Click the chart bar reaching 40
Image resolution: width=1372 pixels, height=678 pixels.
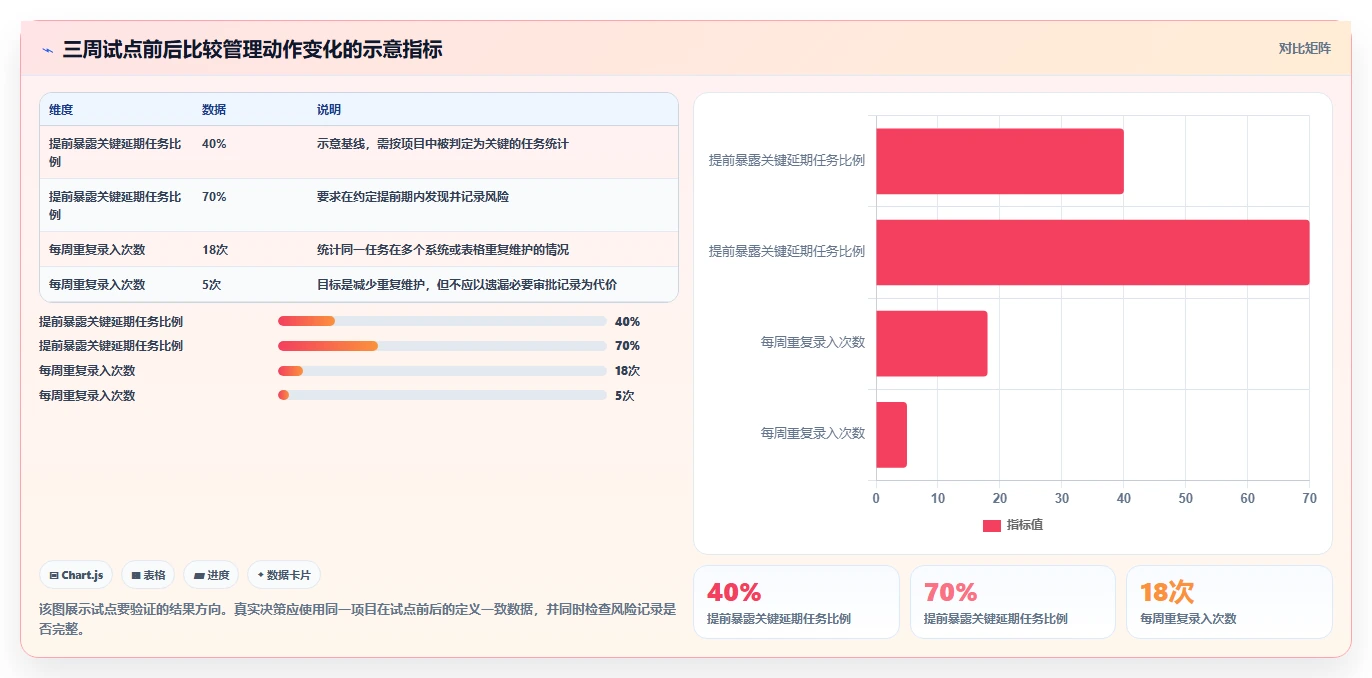click(x=1000, y=161)
